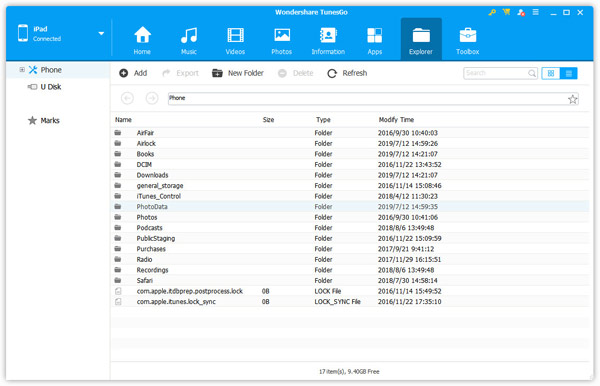Open the Toolbox tab
The height and width of the screenshot is (386, 600).
(467, 40)
